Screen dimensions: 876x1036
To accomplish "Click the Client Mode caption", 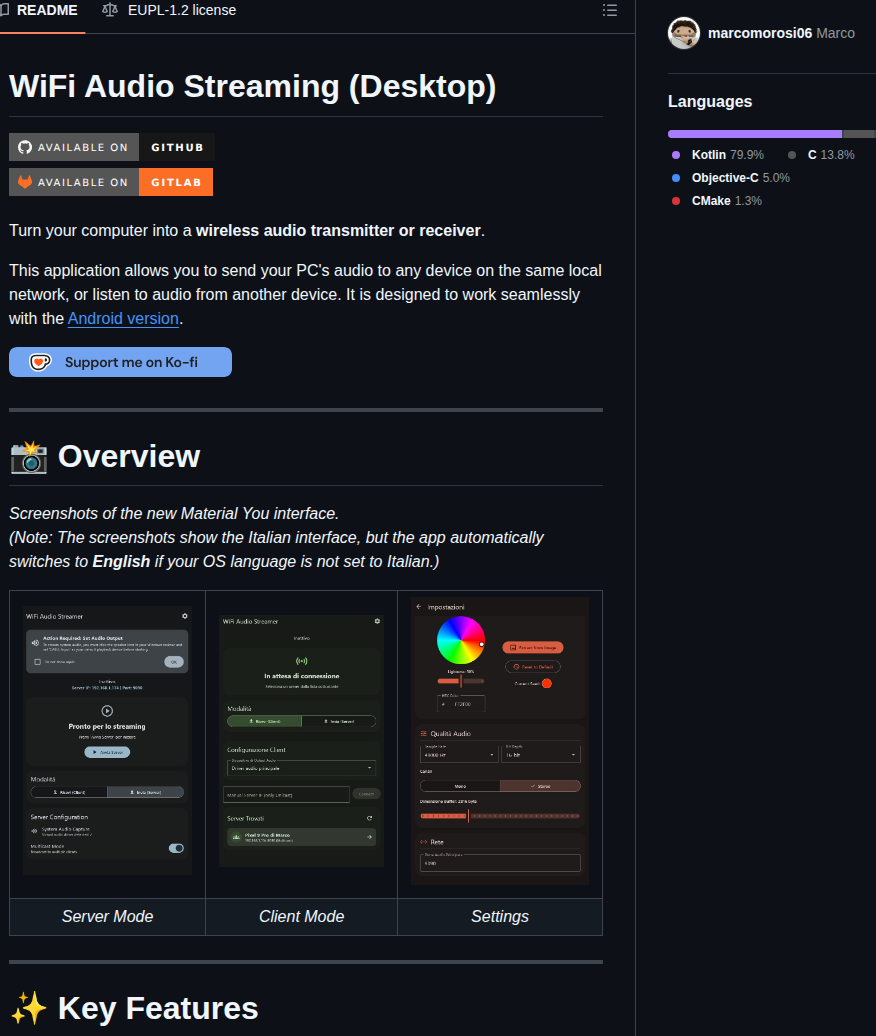I will tap(301, 916).
